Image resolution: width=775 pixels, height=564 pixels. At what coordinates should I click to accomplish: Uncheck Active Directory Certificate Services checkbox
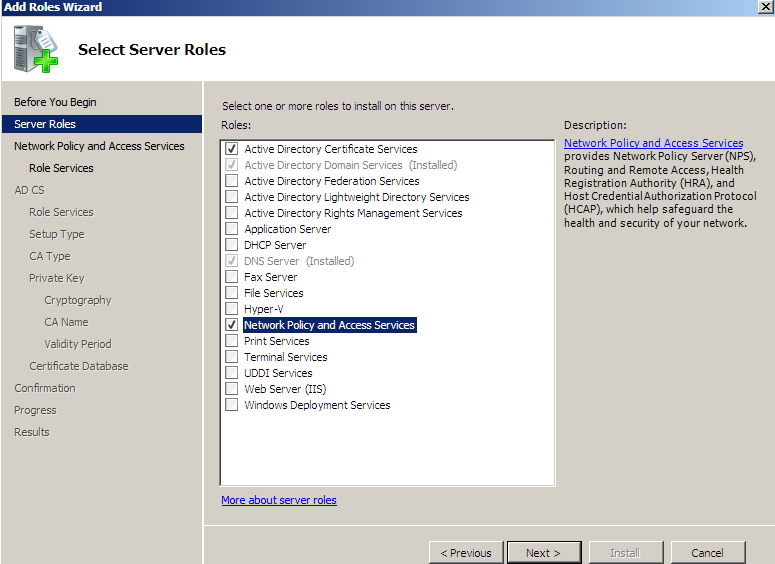coord(231,149)
